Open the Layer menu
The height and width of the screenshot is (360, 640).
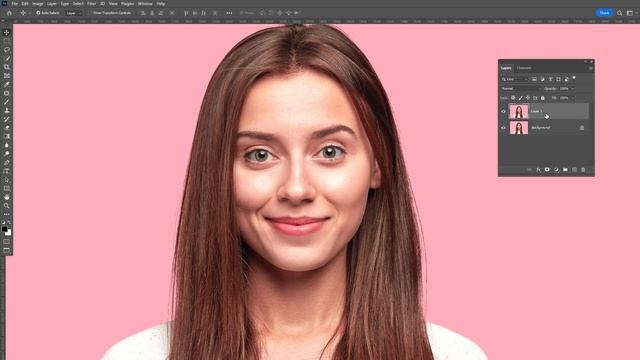52,4
